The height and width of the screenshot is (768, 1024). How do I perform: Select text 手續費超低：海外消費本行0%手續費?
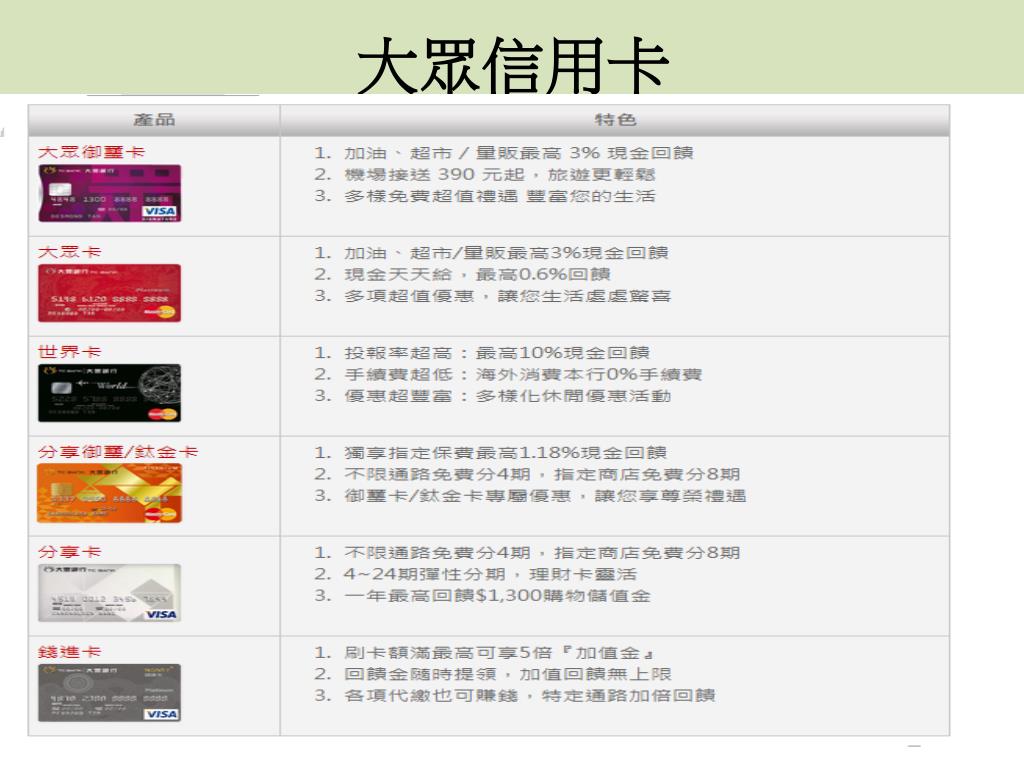pyautogui.click(x=523, y=375)
